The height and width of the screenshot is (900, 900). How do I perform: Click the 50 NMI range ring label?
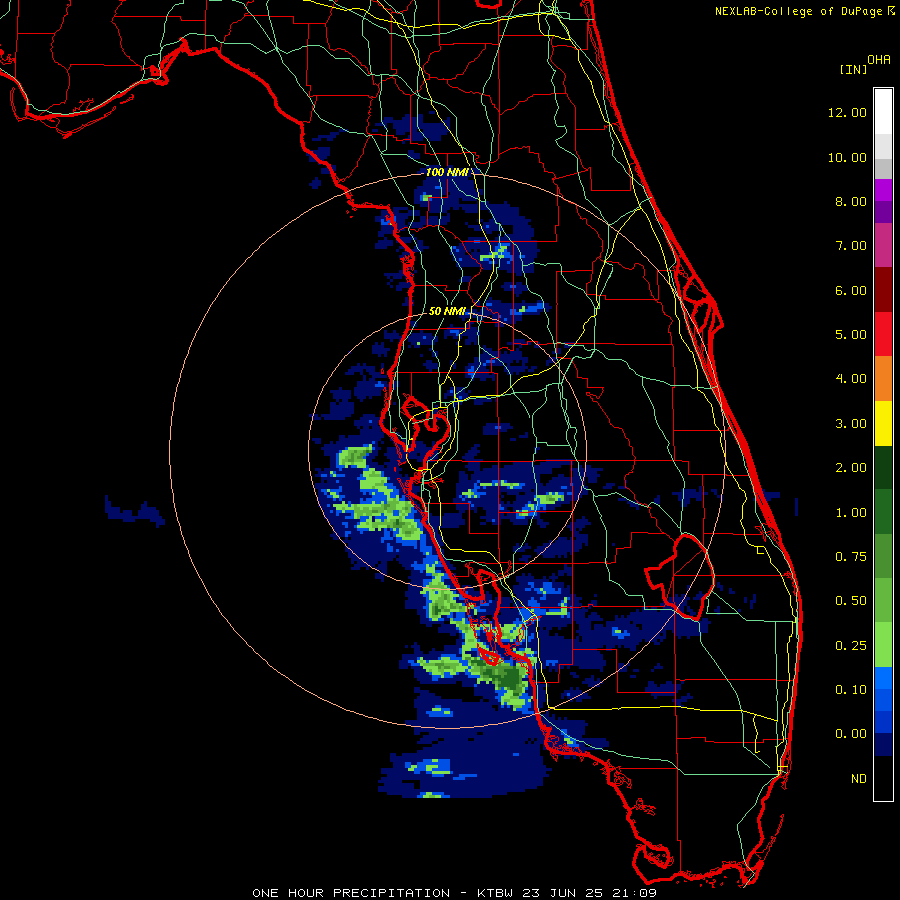447,311
